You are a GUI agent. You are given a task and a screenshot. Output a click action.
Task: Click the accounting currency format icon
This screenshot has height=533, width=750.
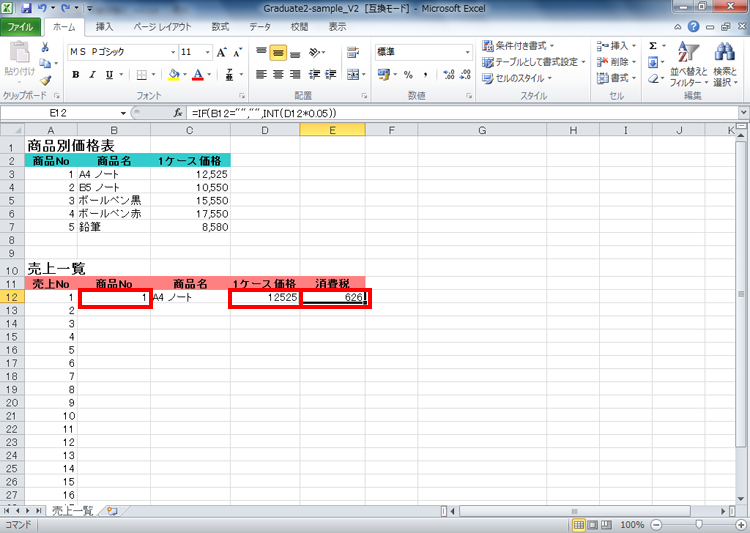point(384,75)
